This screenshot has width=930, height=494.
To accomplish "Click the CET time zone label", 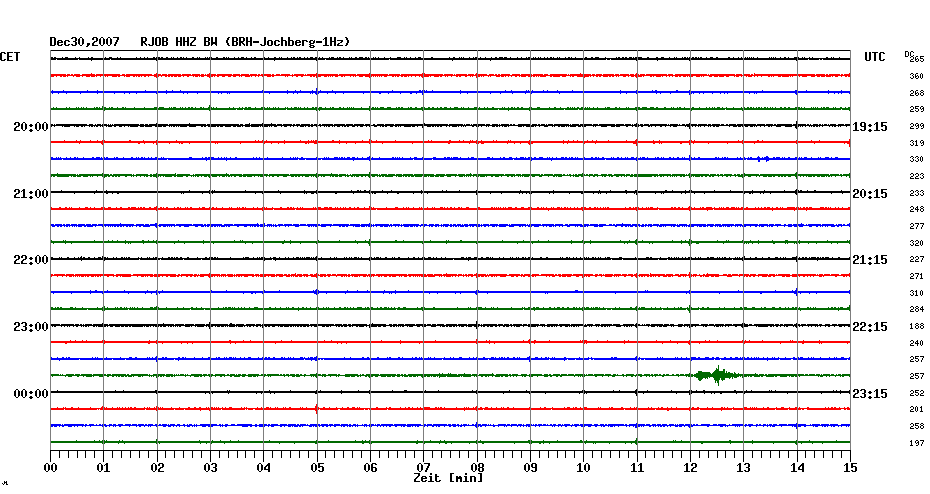I will coord(10,57).
